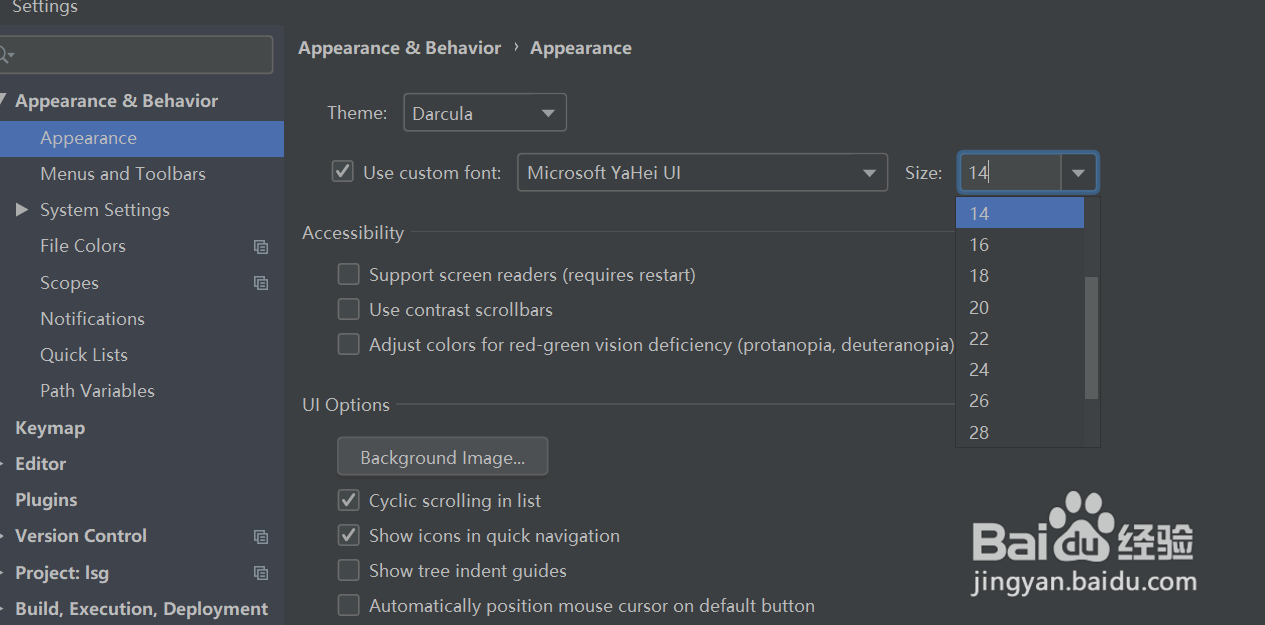1265x625 pixels.
Task: Click the Background Image button
Action: tap(442, 457)
